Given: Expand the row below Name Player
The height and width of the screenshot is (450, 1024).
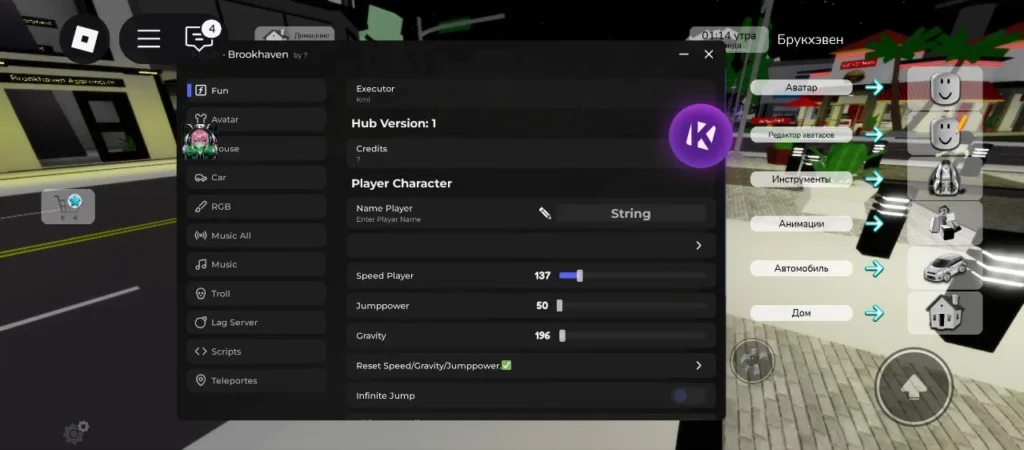Looking at the screenshot, I should click(698, 245).
